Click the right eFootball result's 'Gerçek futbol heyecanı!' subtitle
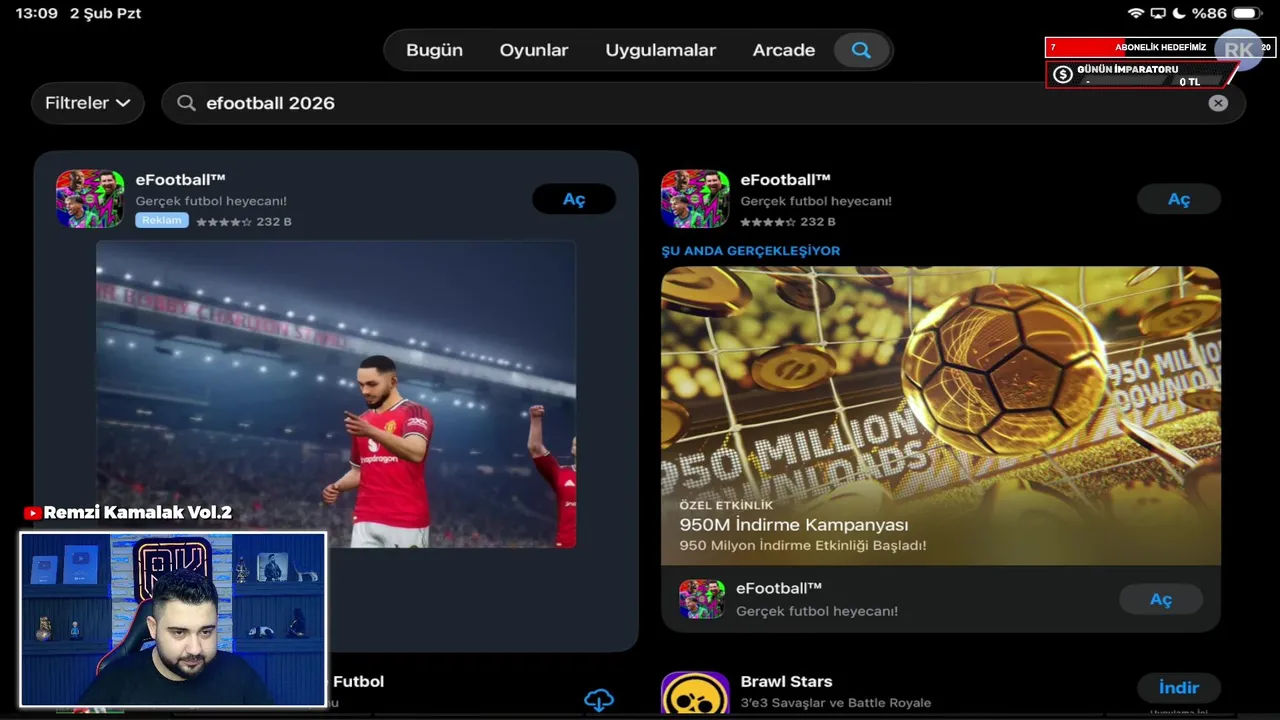Image resolution: width=1280 pixels, height=720 pixels. point(816,201)
